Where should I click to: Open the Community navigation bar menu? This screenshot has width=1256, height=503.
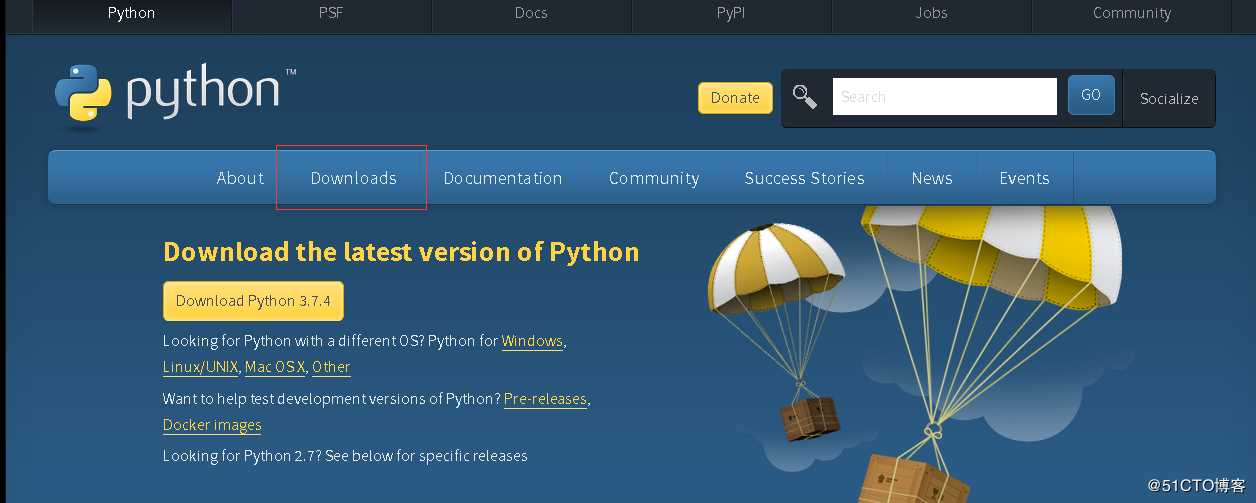[x=654, y=178]
